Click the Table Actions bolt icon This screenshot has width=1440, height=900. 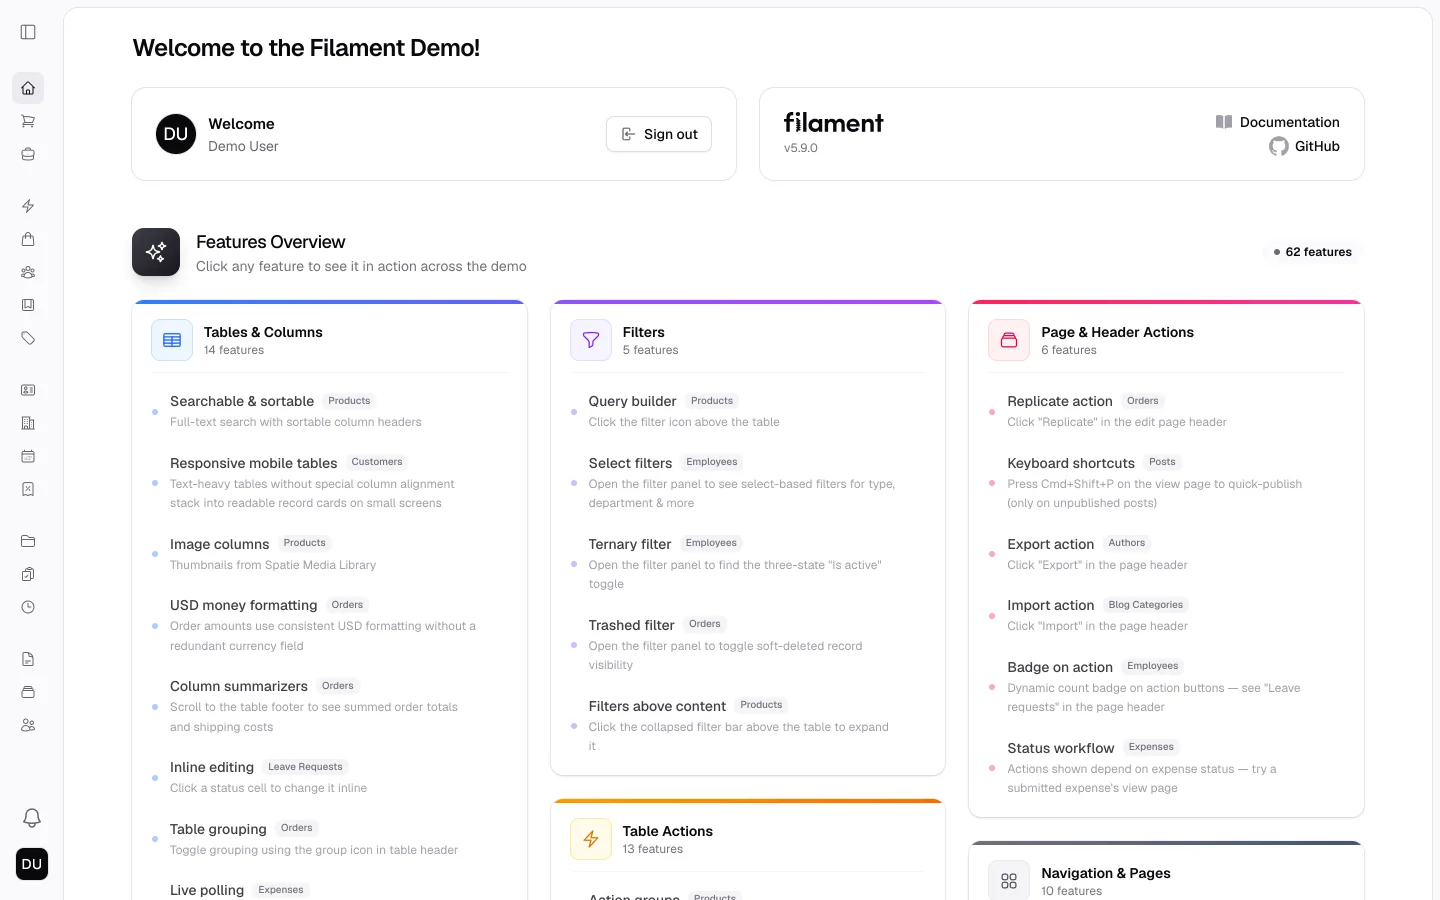591,839
